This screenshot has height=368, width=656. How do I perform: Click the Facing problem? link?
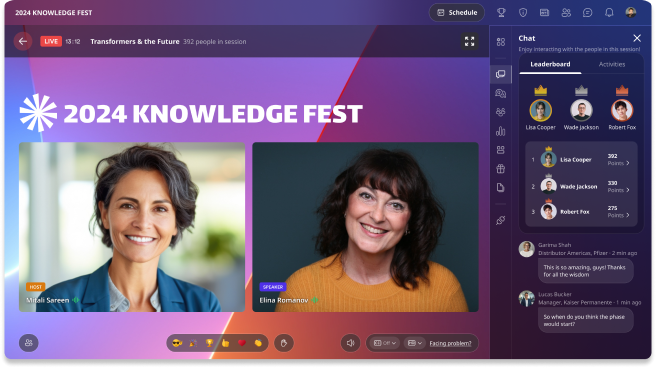450,343
